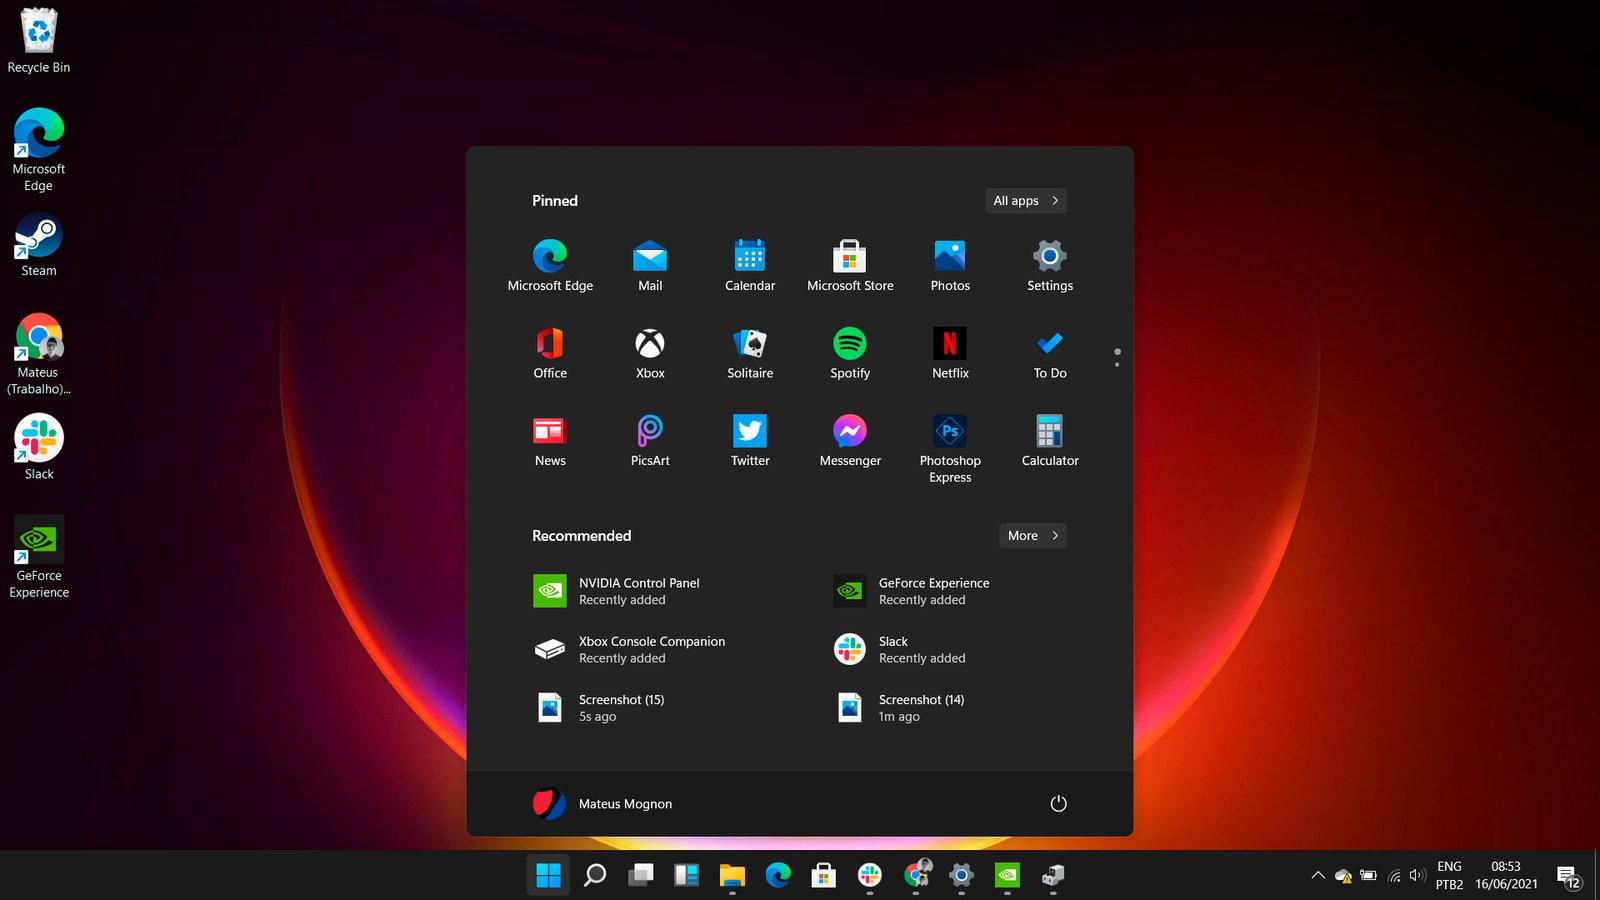Open NVIDIA Control Panel recommendation
The height and width of the screenshot is (900, 1600).
pos(640,591)
